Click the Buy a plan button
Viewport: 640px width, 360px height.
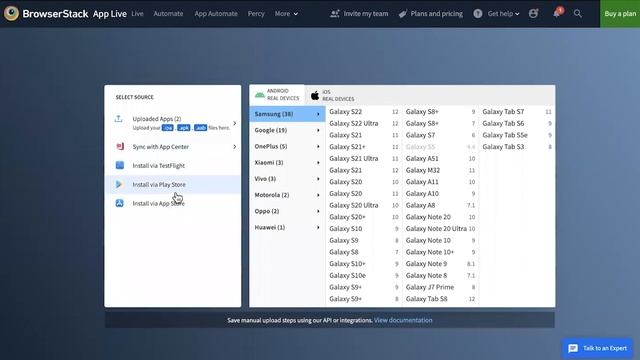(620, 13)
